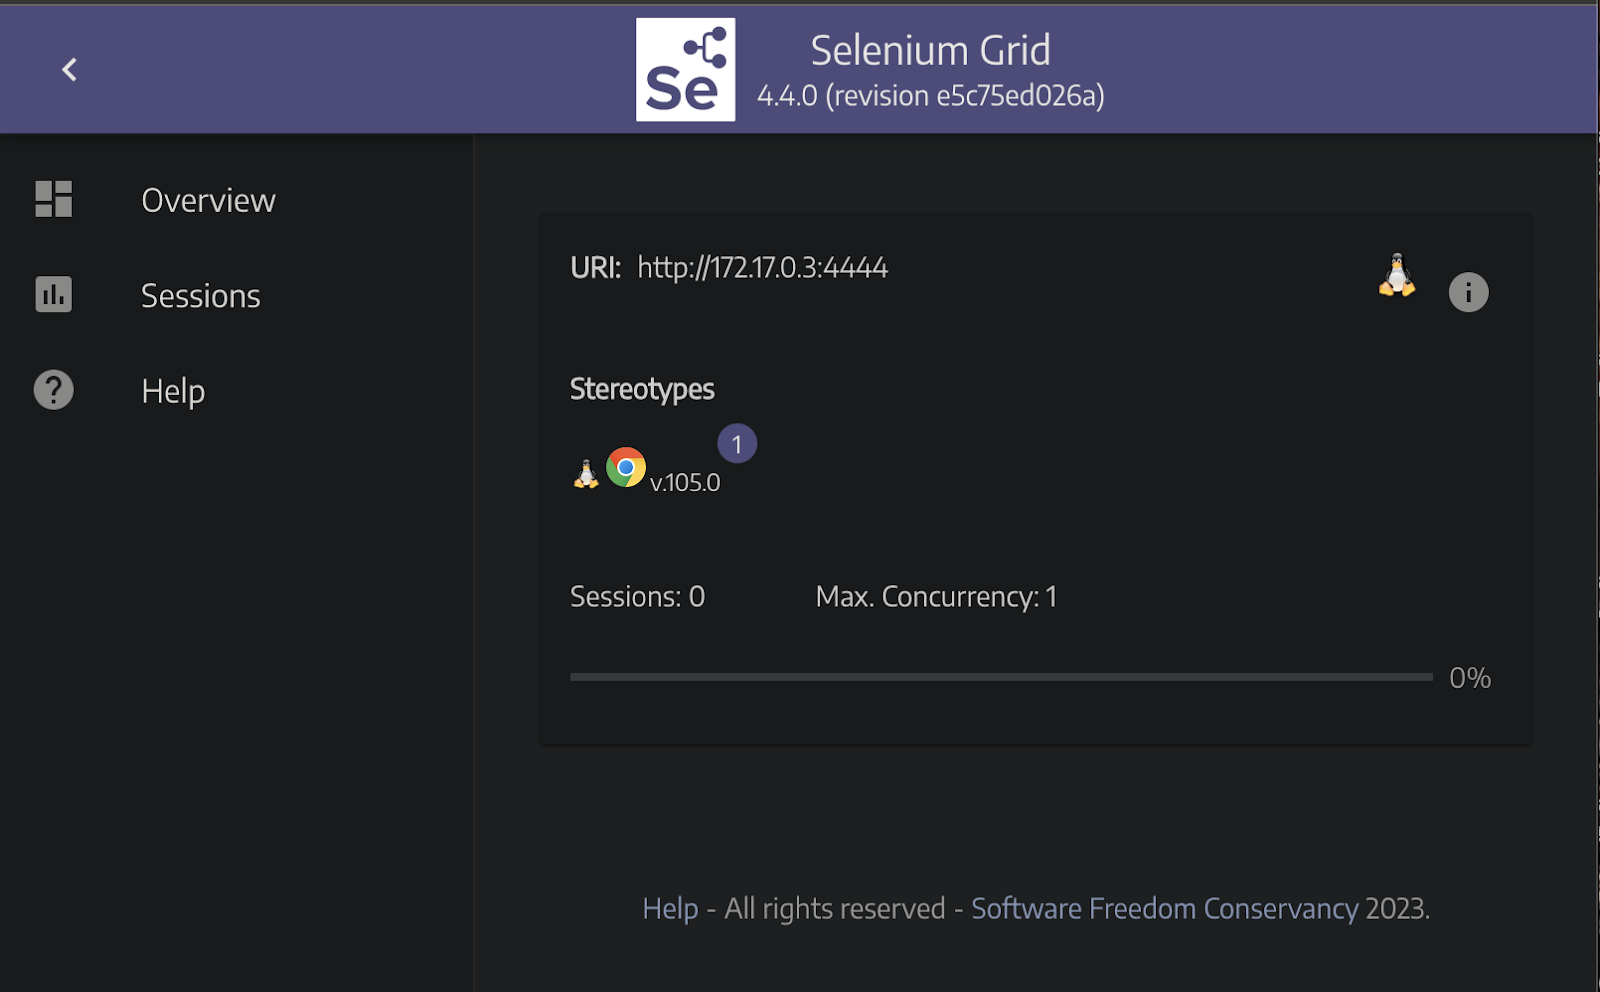Image resolution: width=1600 pixels, height=992 pixels.
Task: Show node details with the info icon
Action: [x=1468, y=292]
